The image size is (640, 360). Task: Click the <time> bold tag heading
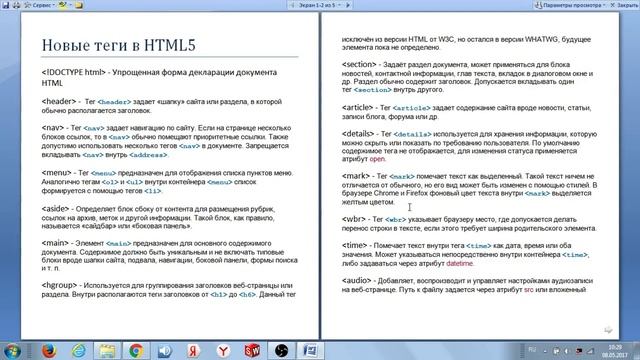click(x=355, y=245)
